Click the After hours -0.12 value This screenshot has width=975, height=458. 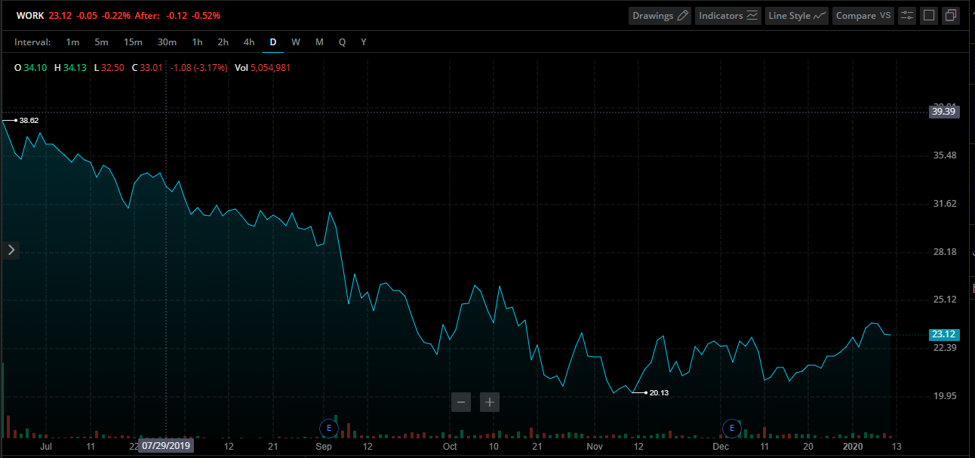pos(175,15)
